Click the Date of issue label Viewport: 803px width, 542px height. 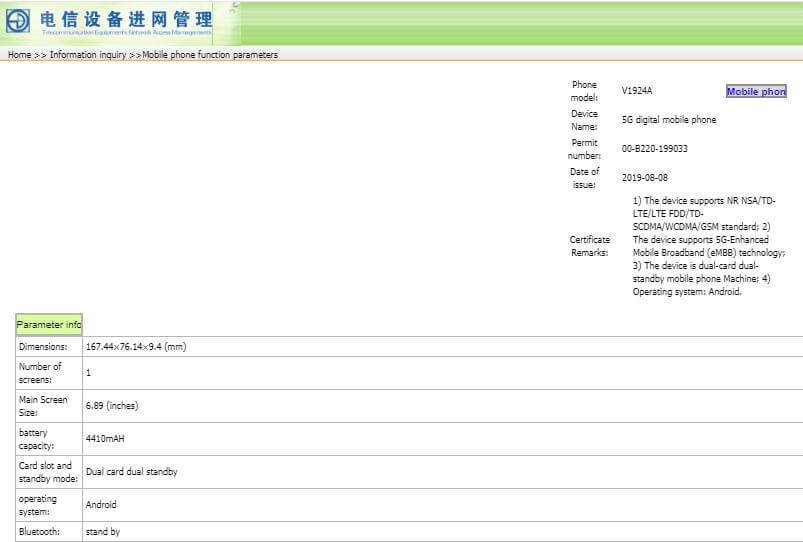click(x=584, y=178)
